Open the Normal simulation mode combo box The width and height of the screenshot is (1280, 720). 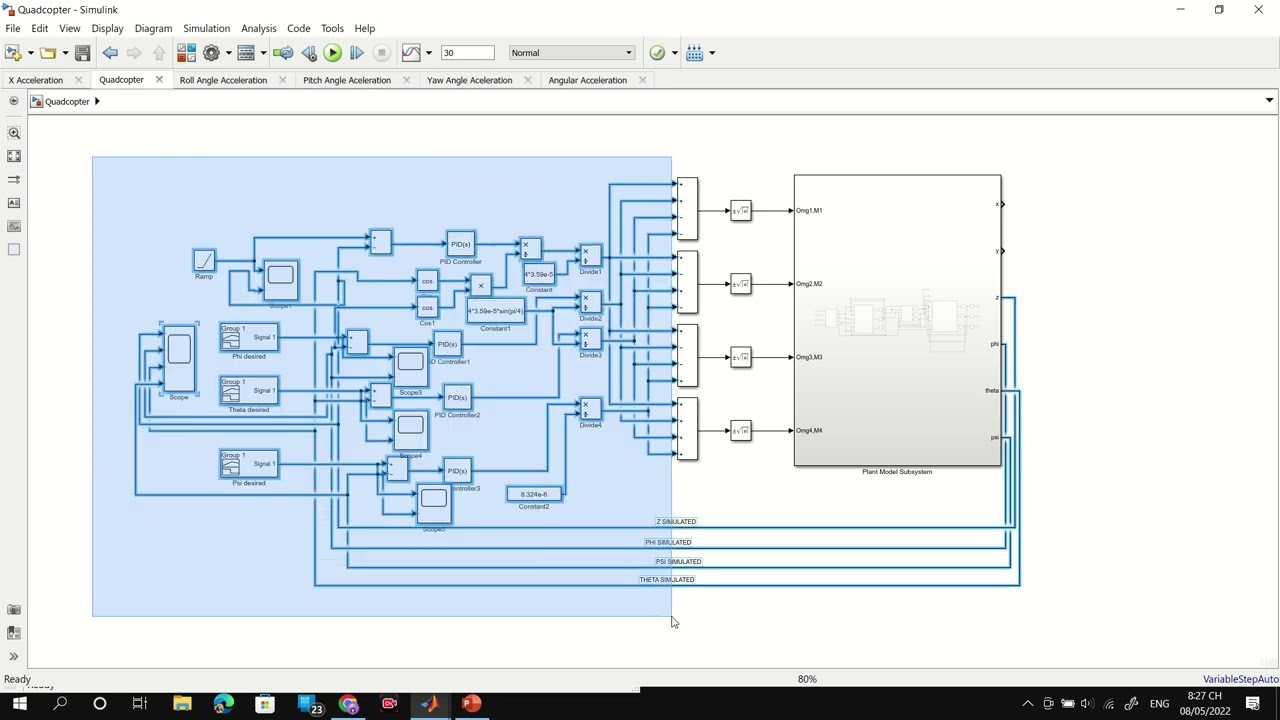(x=571, y=53)
